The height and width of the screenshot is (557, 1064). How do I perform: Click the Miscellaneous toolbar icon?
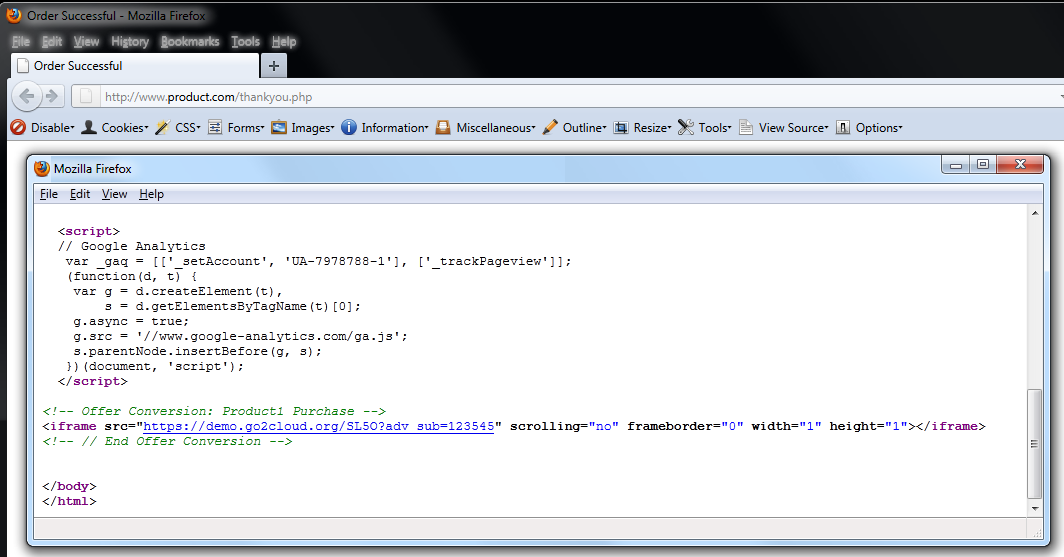(x=443, y=128)
